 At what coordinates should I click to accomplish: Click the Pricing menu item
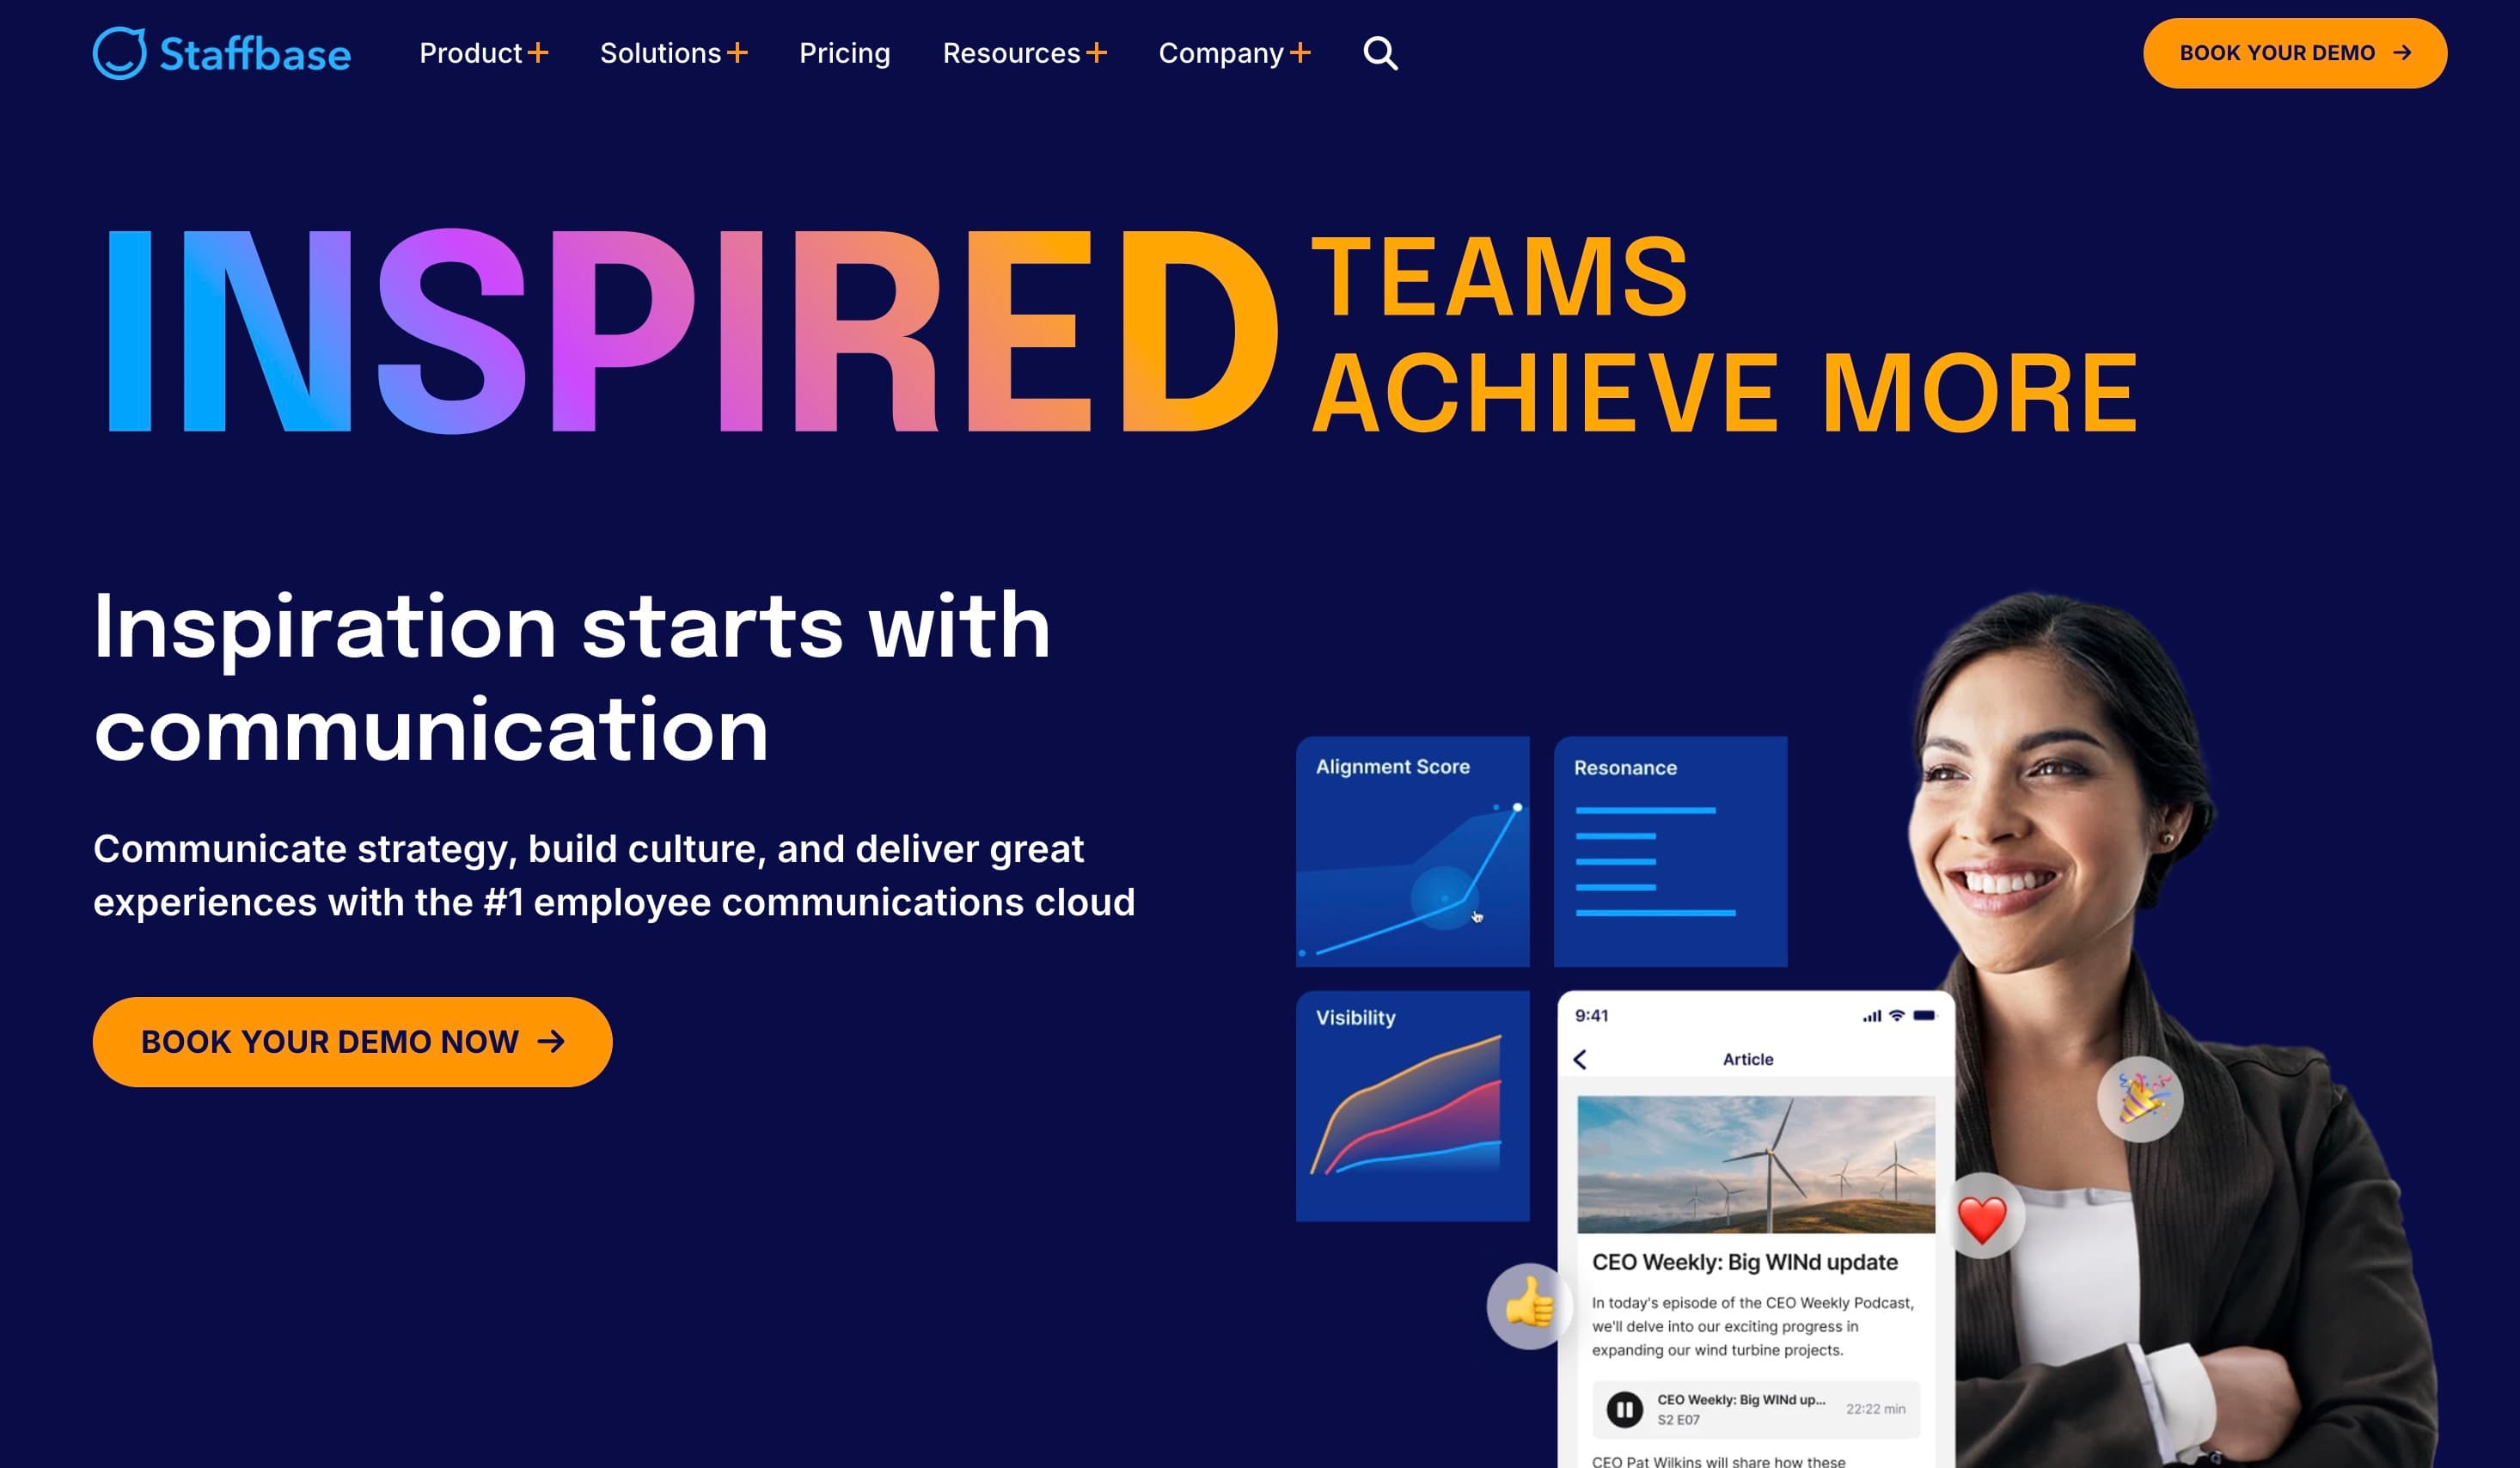tap(844, 52)
